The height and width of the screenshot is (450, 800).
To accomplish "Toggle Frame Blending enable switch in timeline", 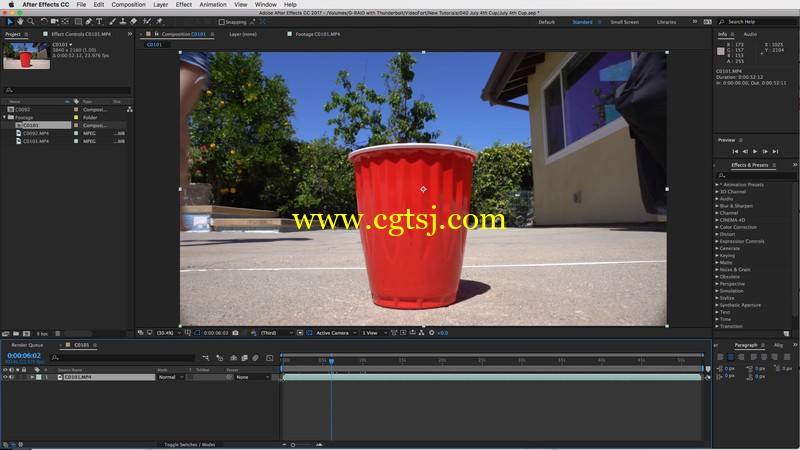I will (x=244, y=358).
